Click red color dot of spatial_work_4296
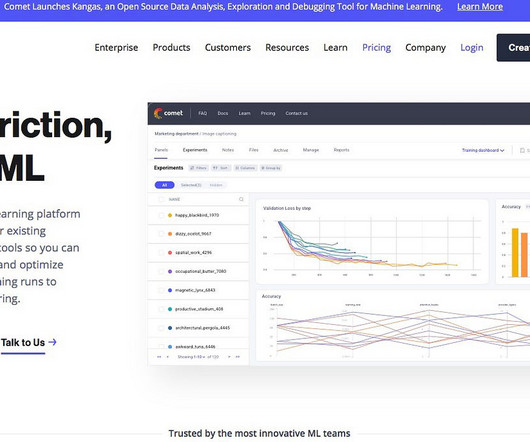The height and width of the screenshot is (442, 530). tap(170, 253)
